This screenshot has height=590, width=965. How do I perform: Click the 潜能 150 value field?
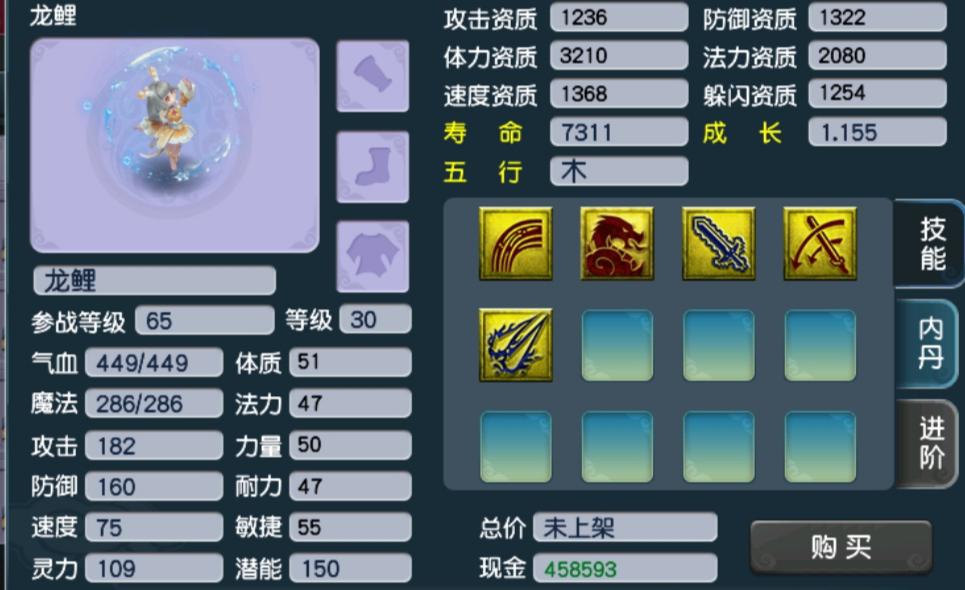click(x=350, y=568)
